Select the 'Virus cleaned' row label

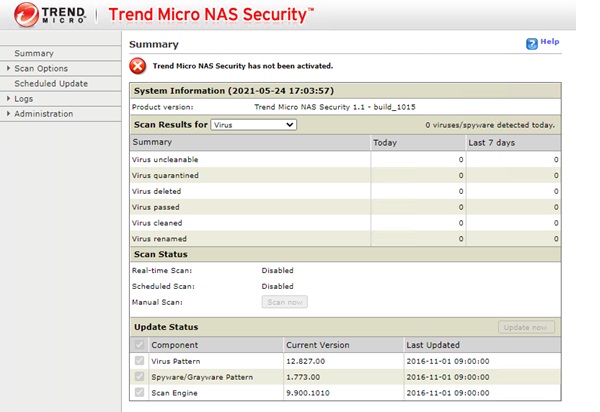click(157, 223)
